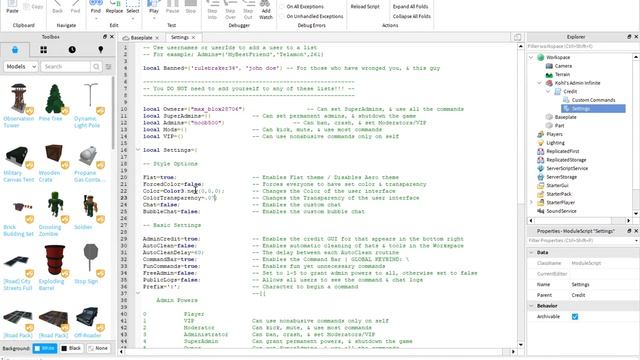Open the Toolbox filter options icon
640x360 pixels.
click(108, 67)
